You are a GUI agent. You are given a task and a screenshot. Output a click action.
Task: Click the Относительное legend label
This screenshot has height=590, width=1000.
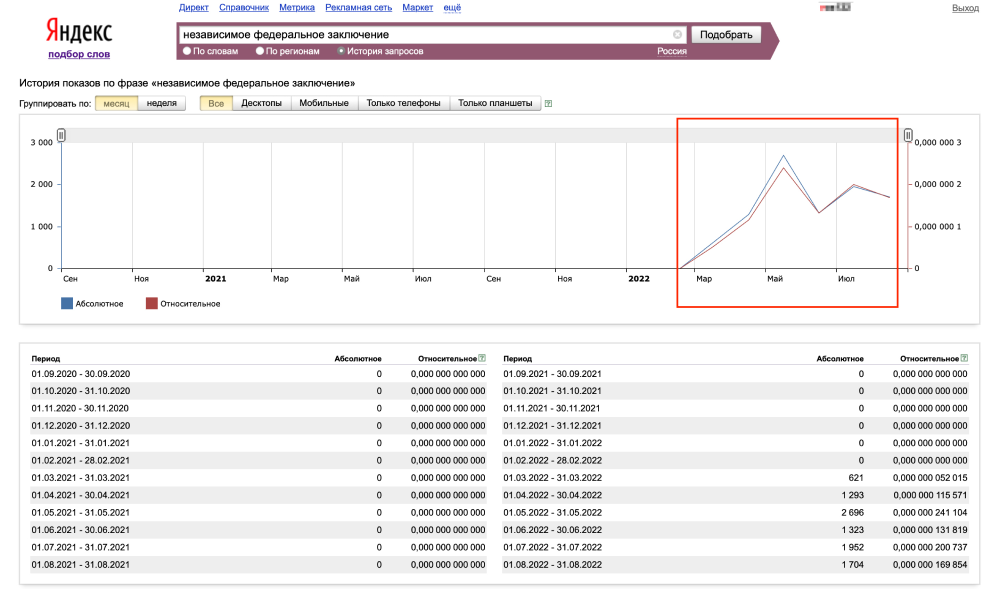click(x=190, y=304)
